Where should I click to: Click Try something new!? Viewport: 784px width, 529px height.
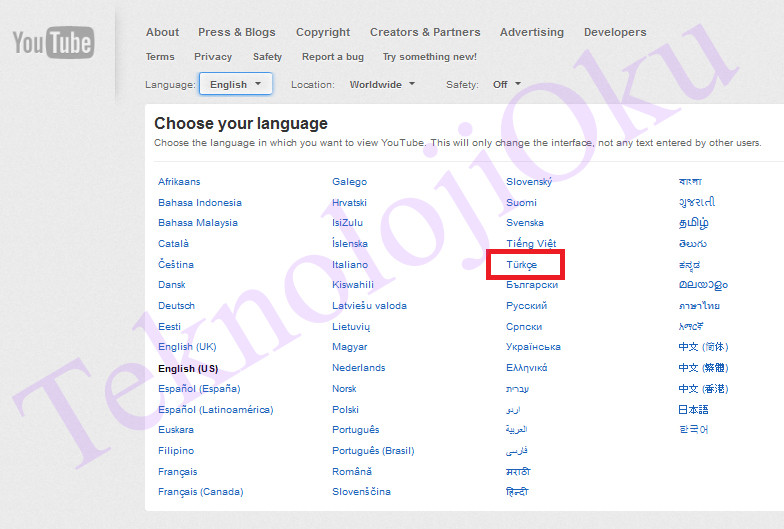pos(430,56)
